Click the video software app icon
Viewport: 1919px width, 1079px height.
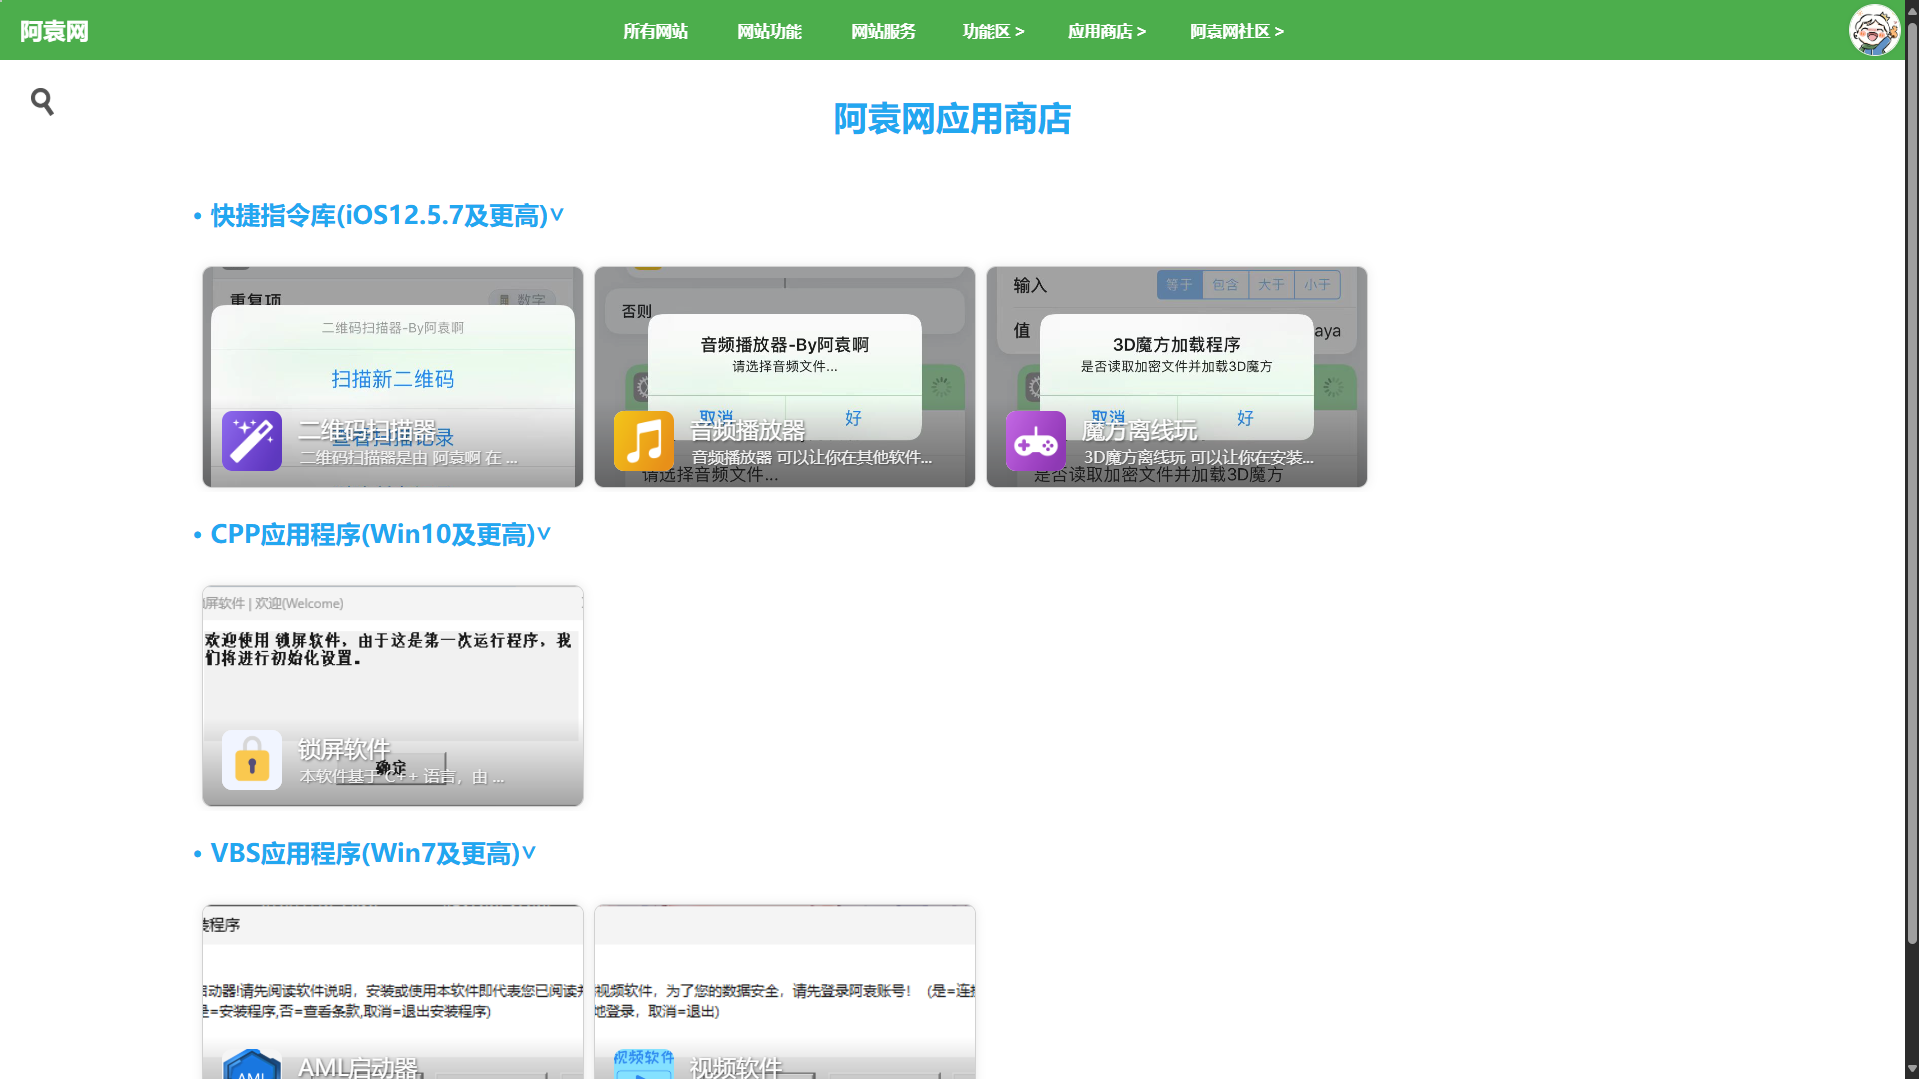(x=644, y=1064)
